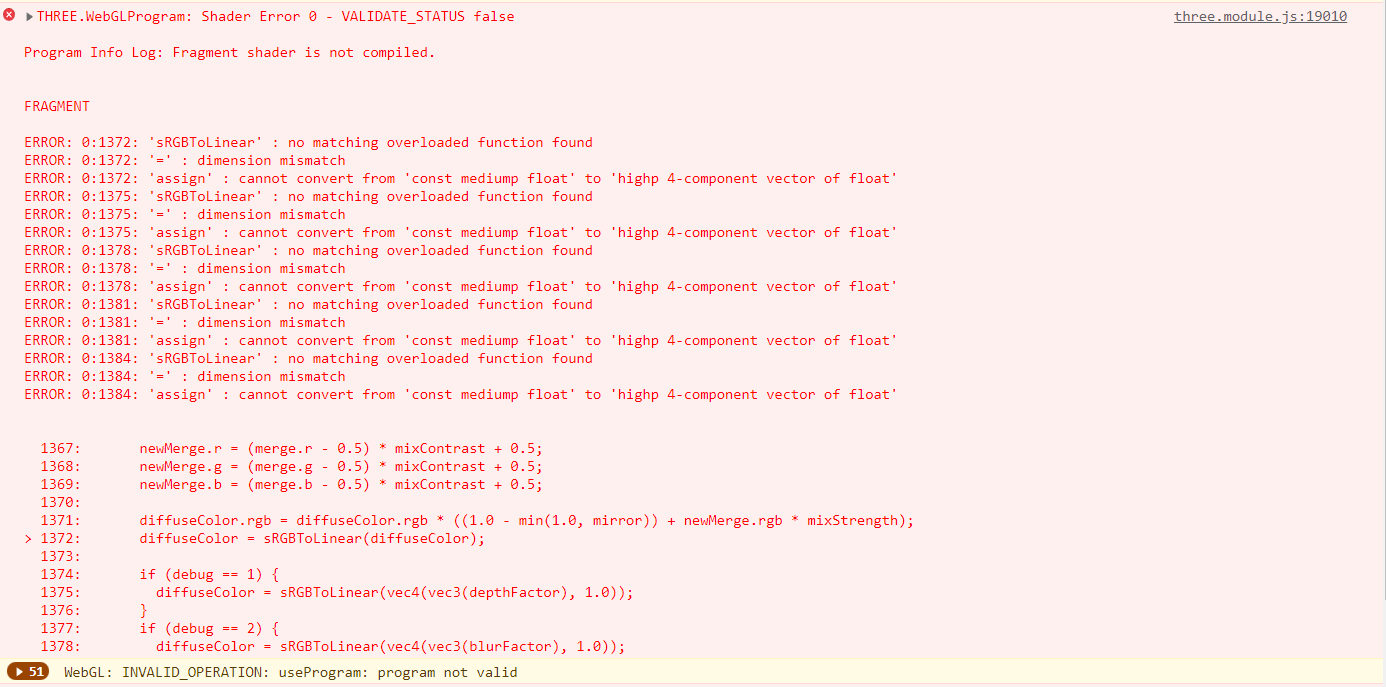Click the 'if (debug == 1)' line
This screenshot has height=687, width=1386.
209,575
